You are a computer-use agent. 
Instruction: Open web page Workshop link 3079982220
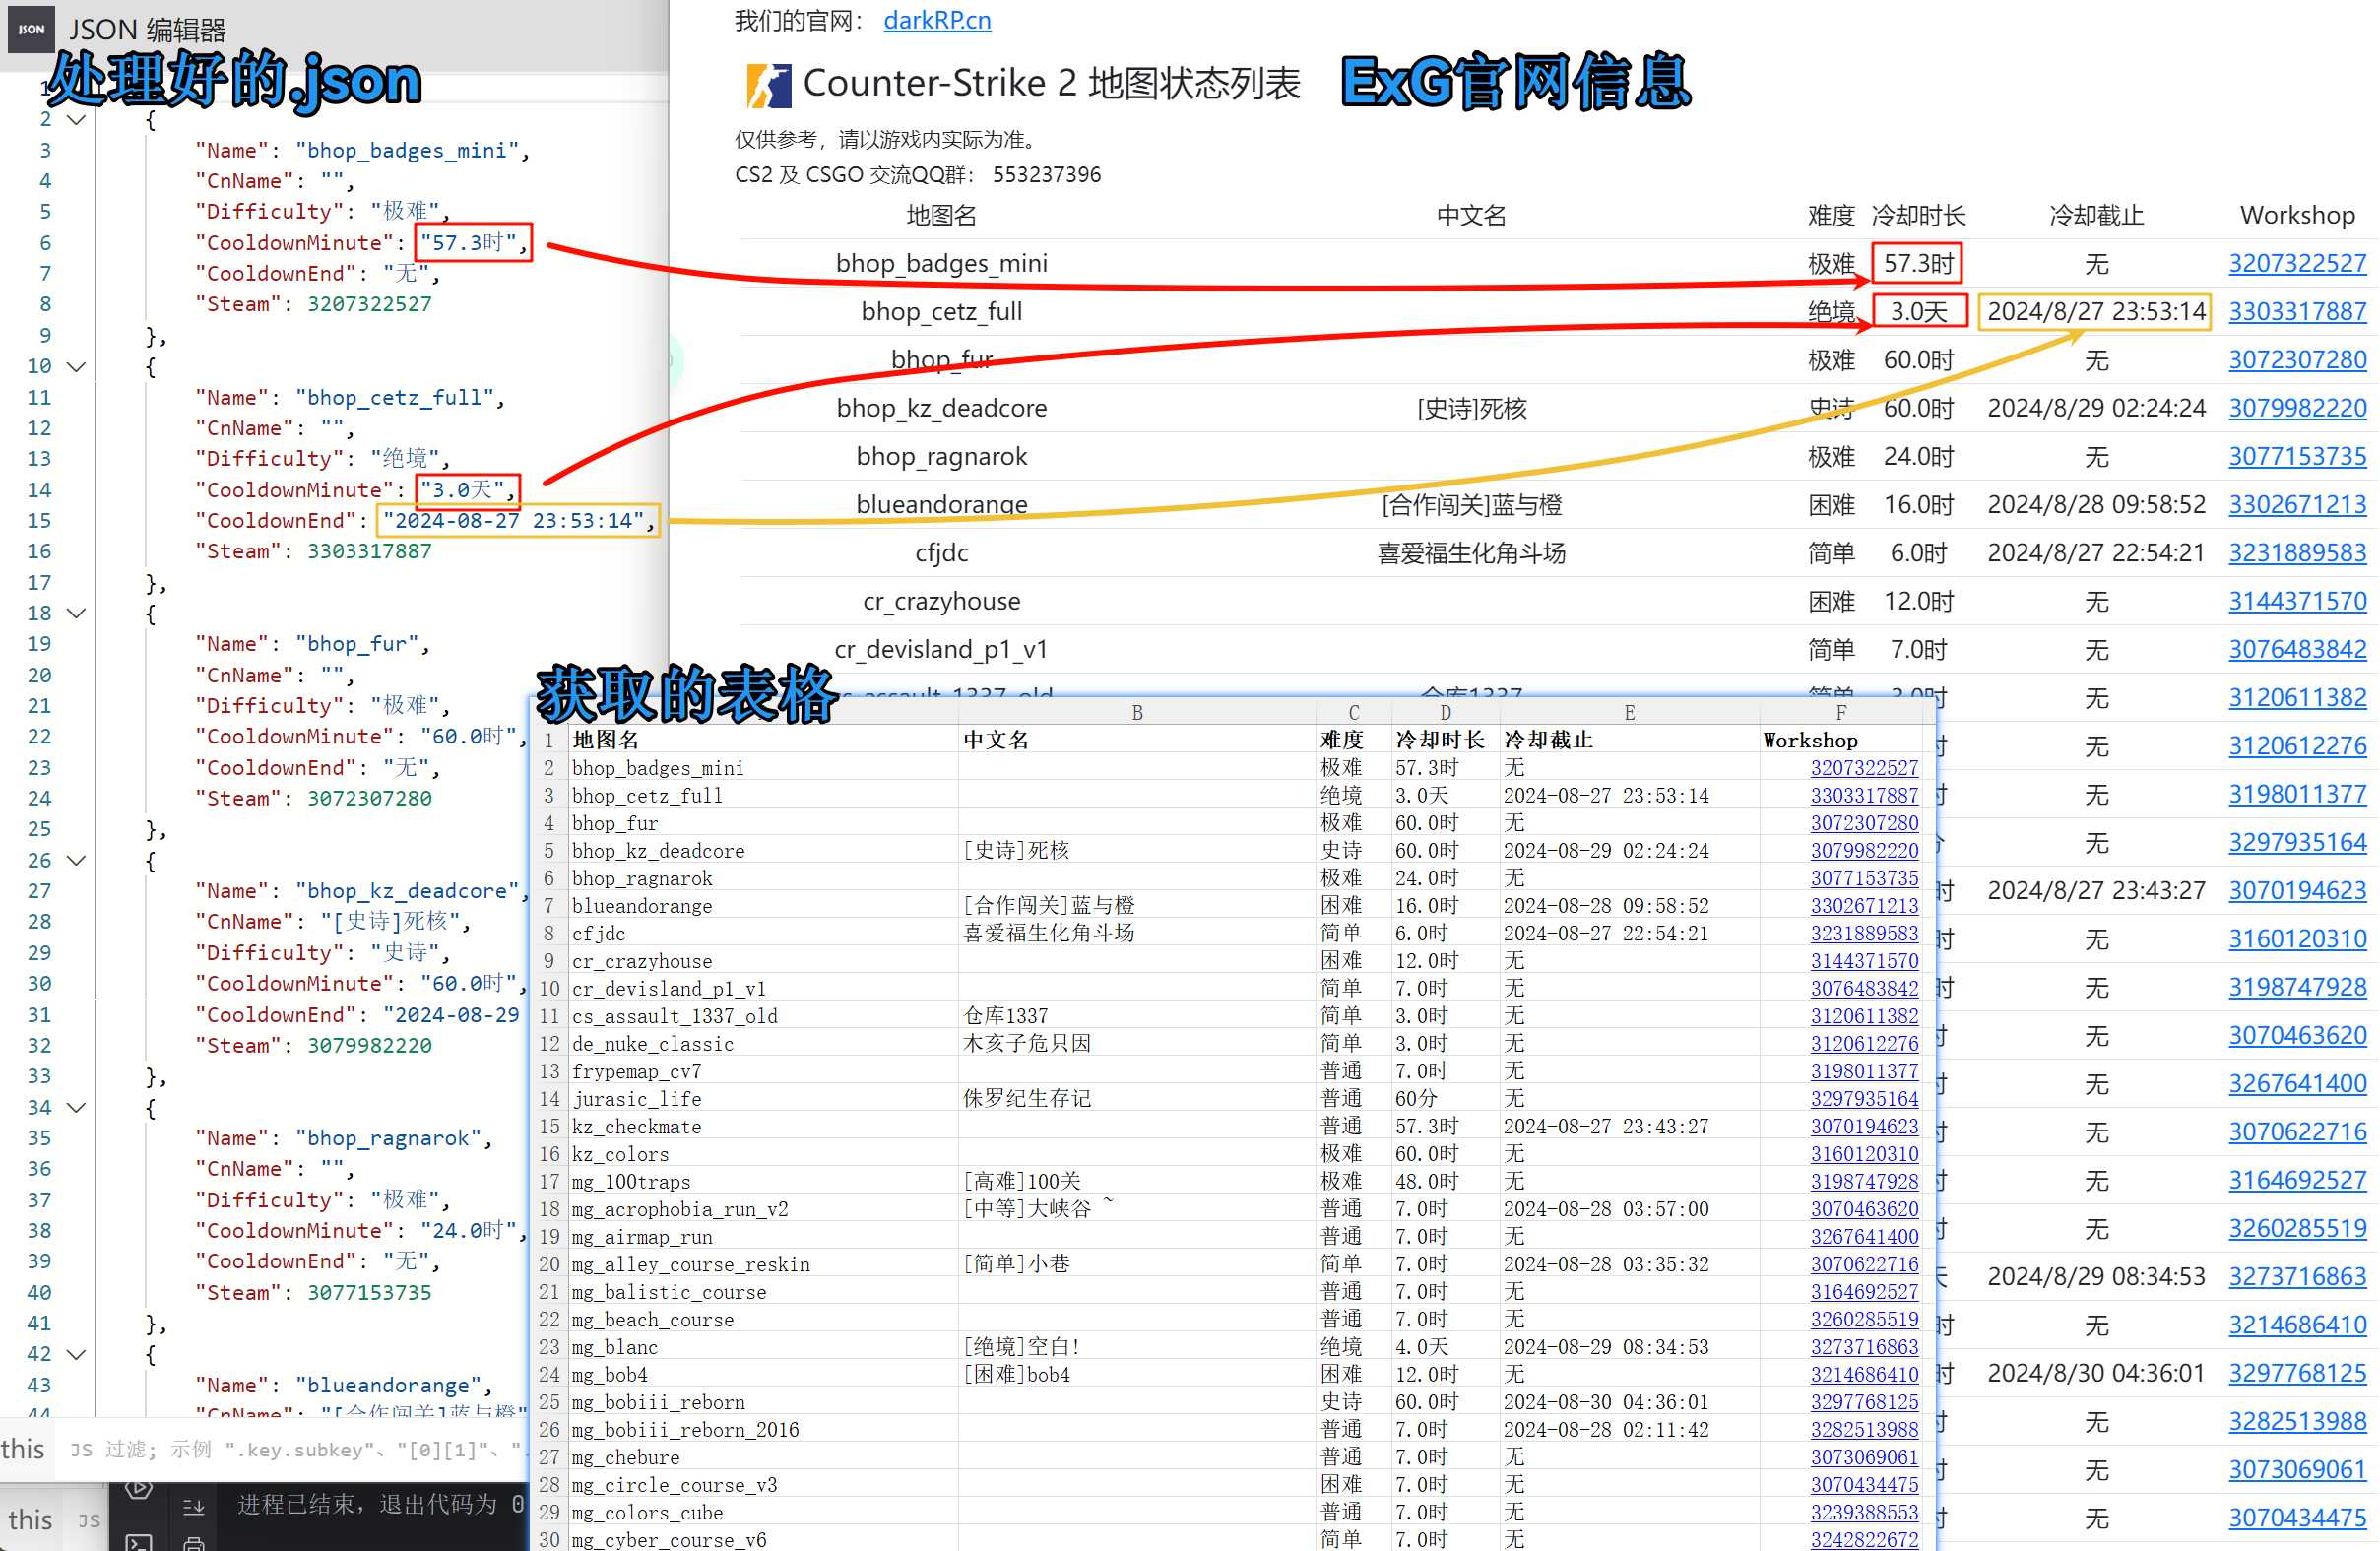[x=2297, y=408]
